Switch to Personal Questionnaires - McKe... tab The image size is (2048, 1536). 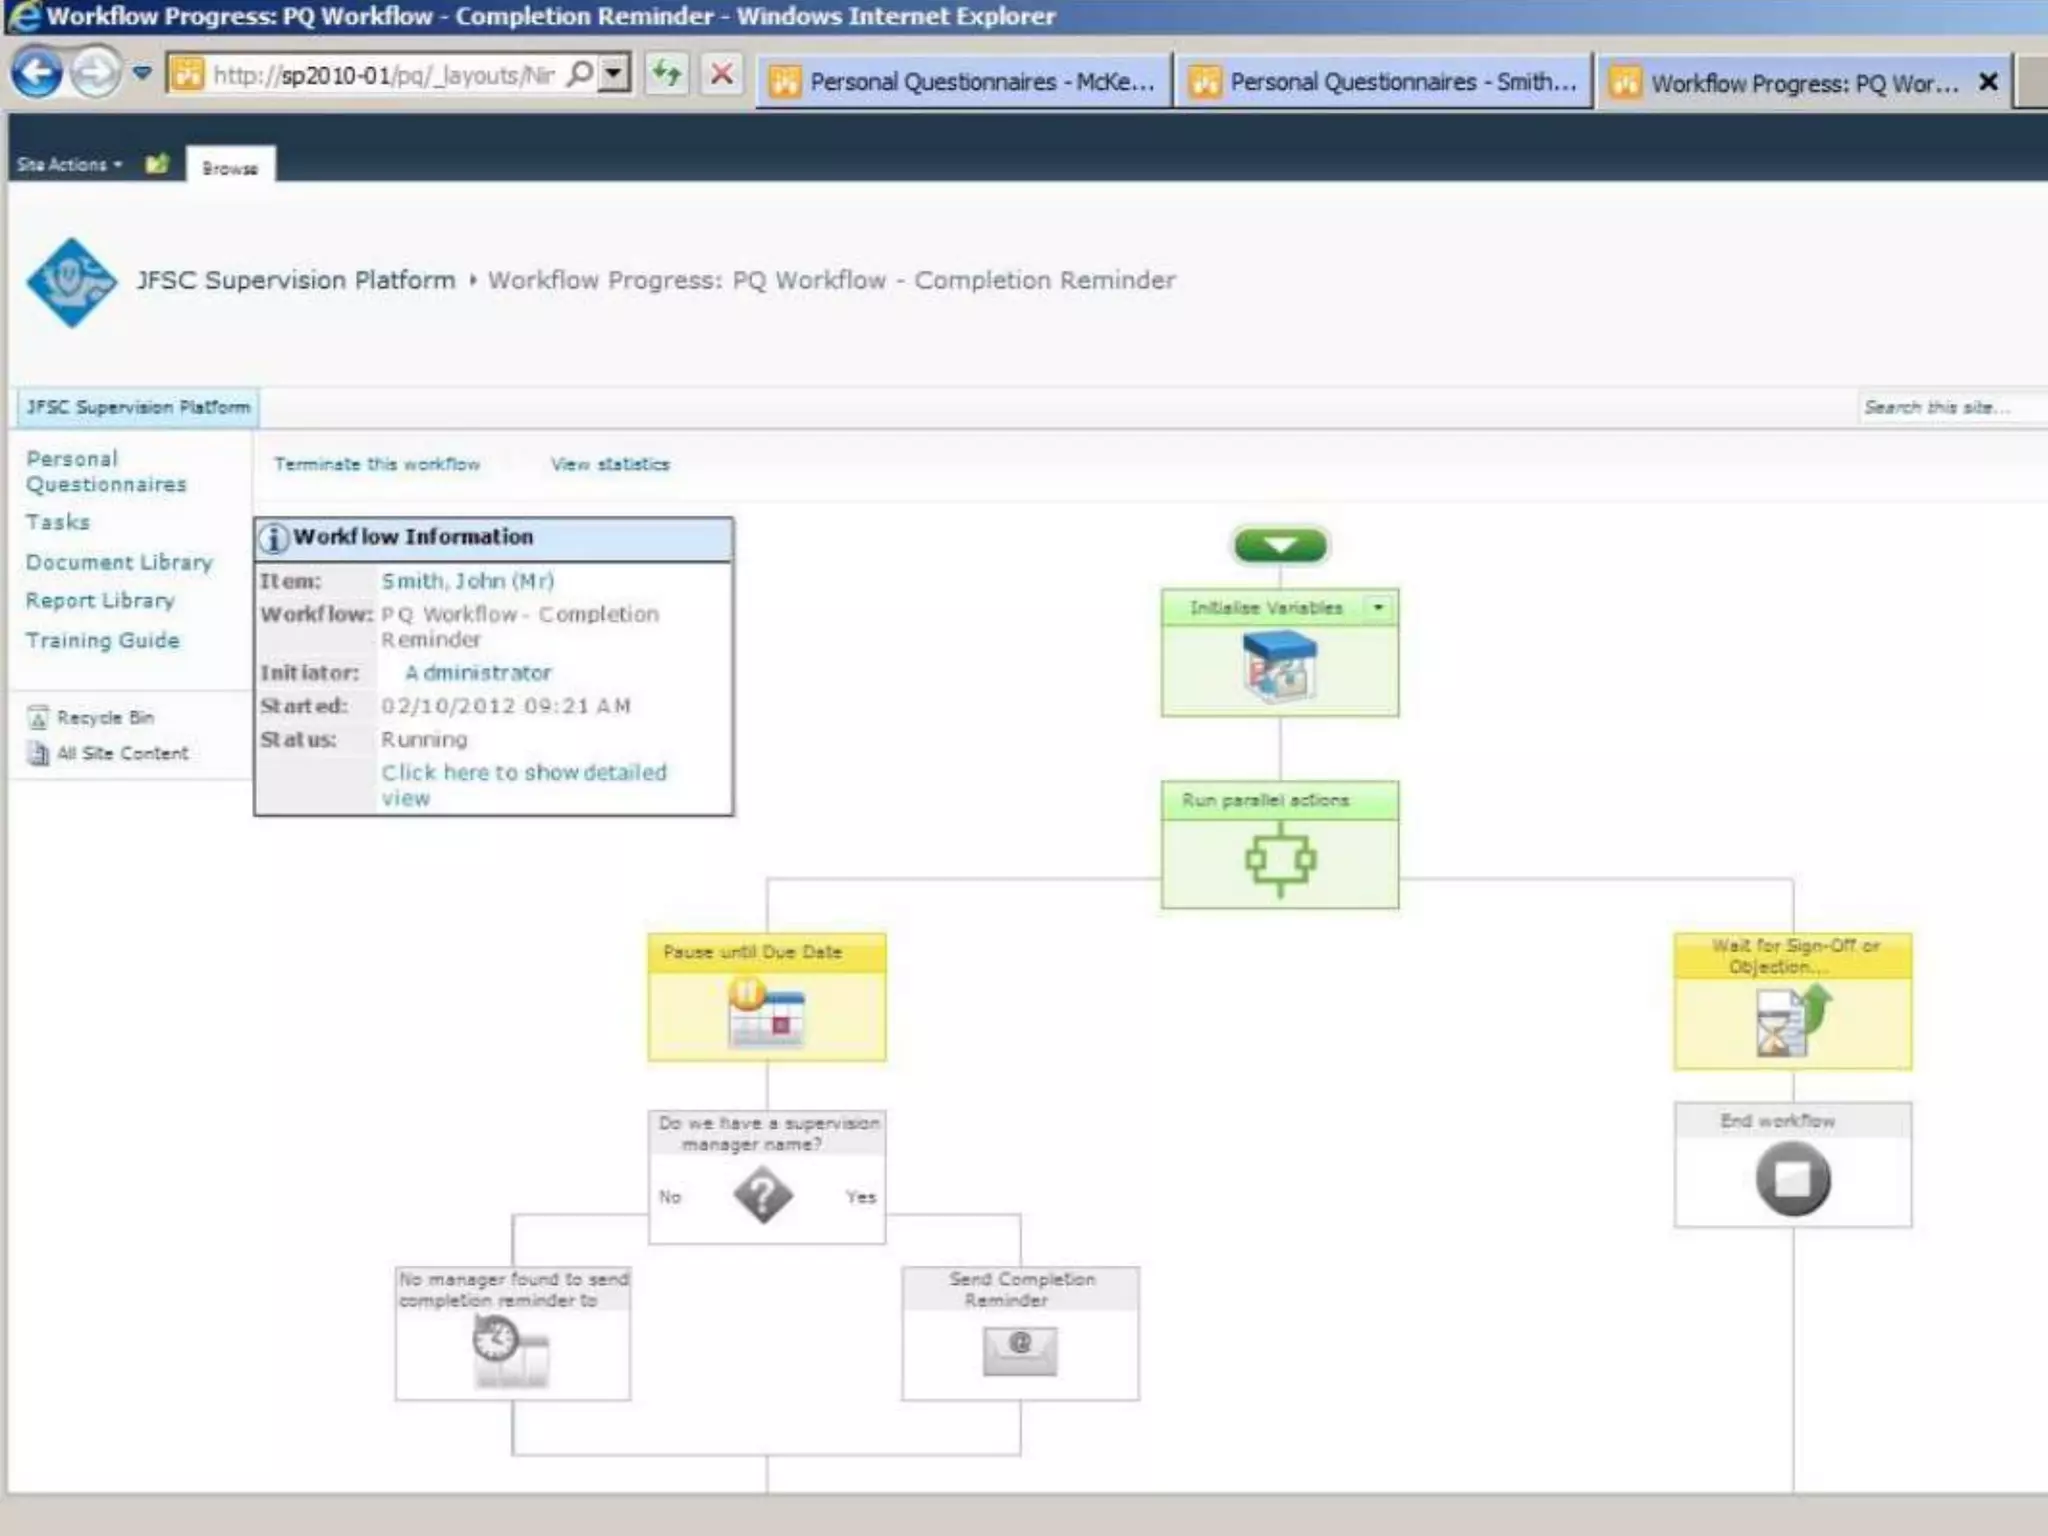[963, 82]
